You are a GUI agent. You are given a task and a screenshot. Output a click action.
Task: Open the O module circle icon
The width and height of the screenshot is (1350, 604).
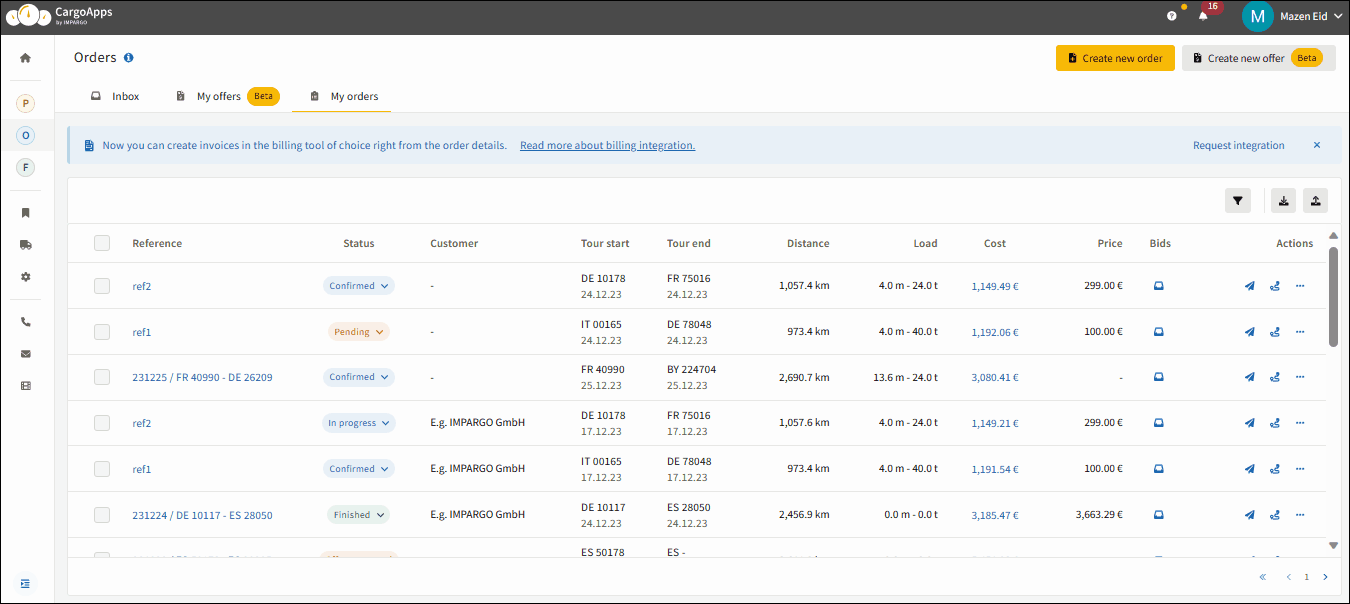[26, 135]
